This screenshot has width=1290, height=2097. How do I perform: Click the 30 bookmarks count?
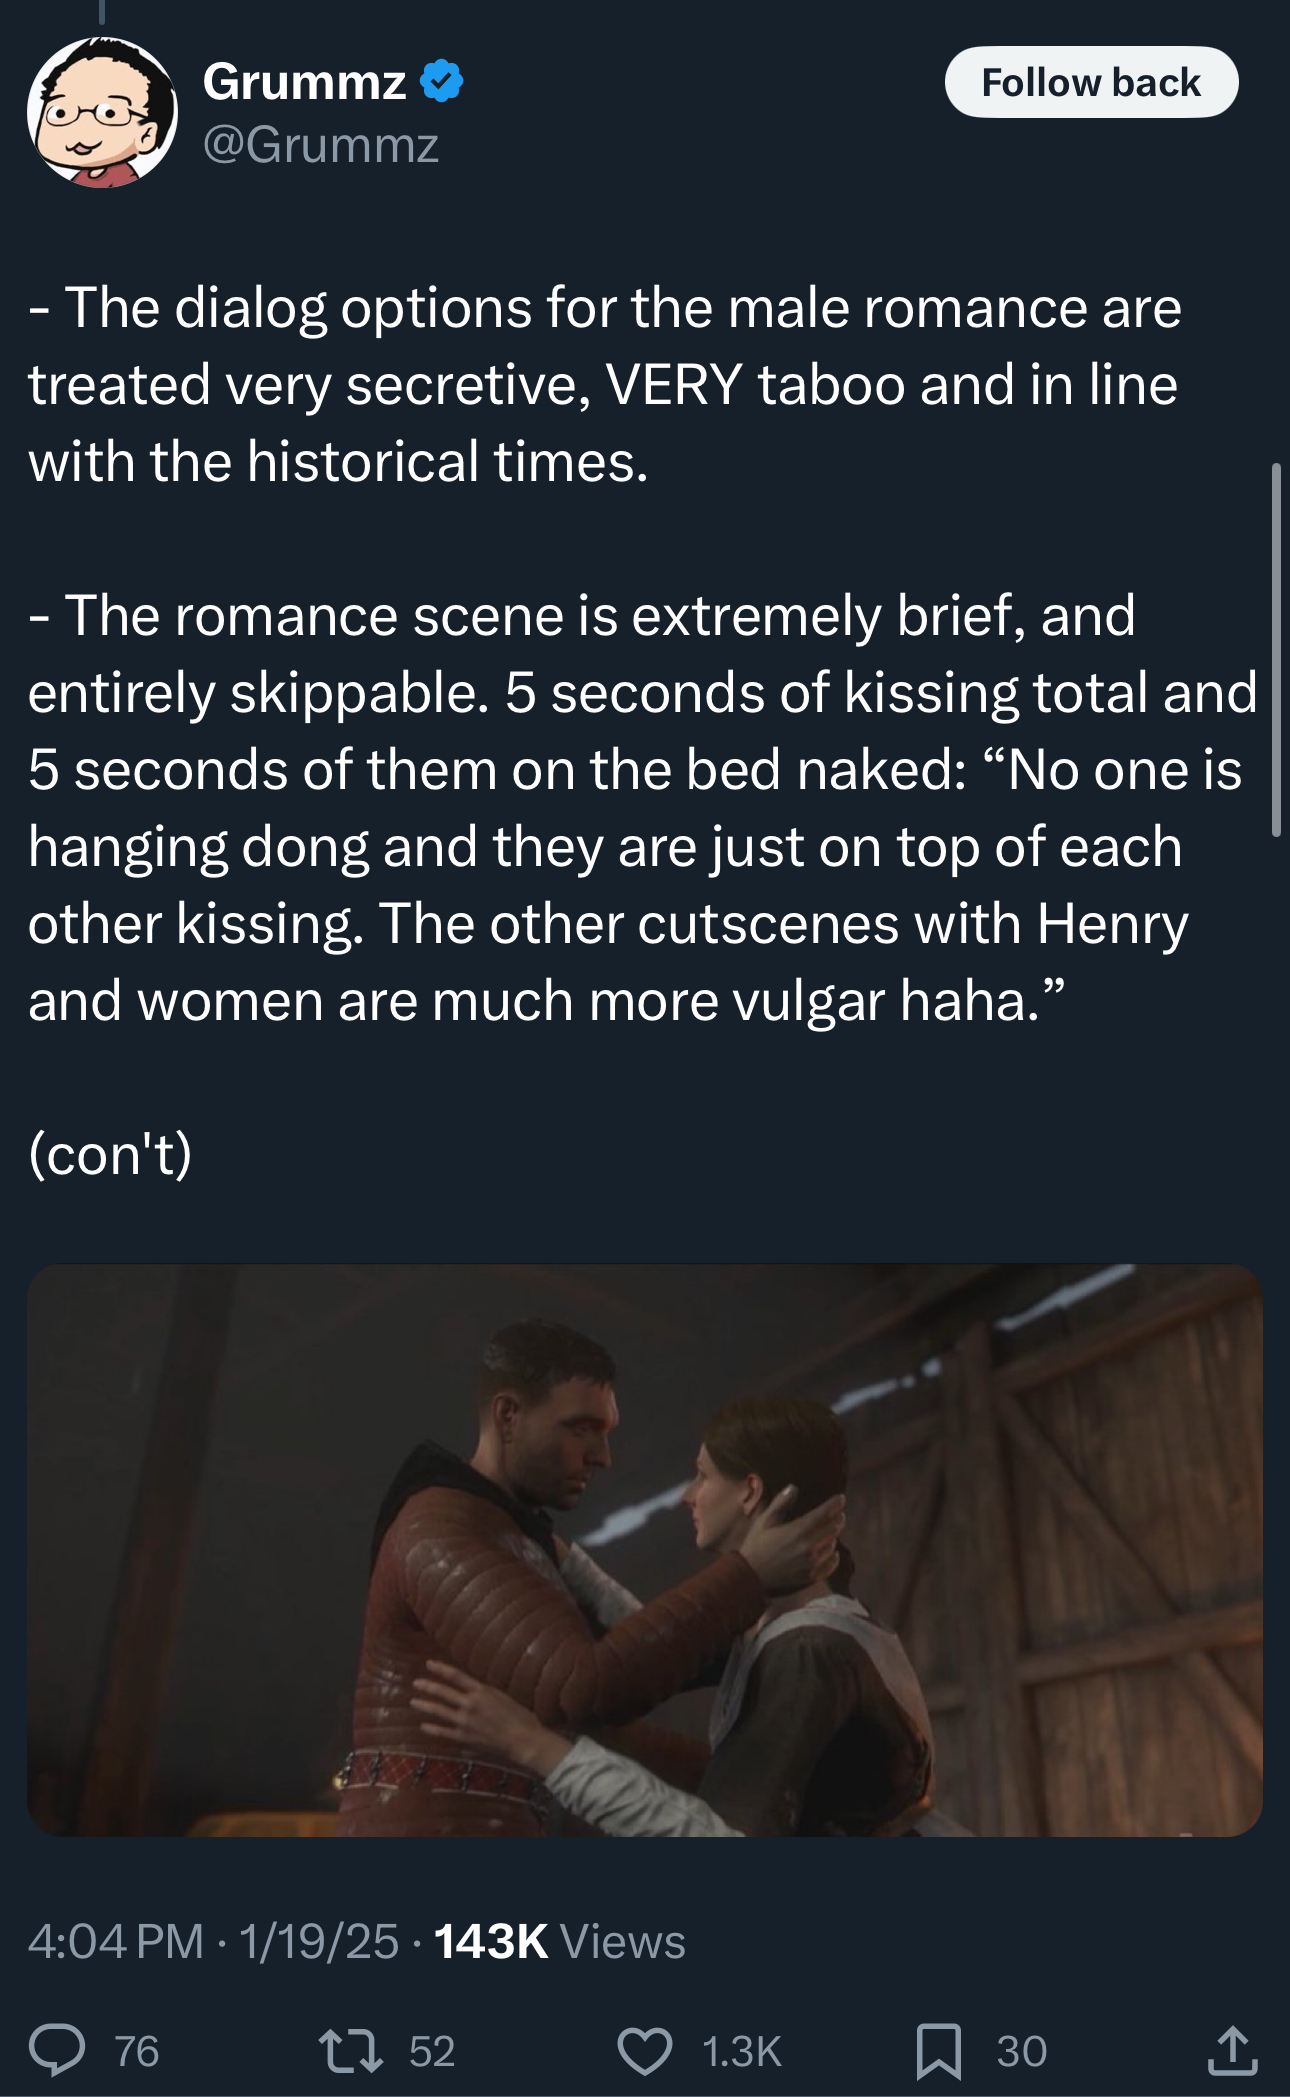tap(1022, 2051)
